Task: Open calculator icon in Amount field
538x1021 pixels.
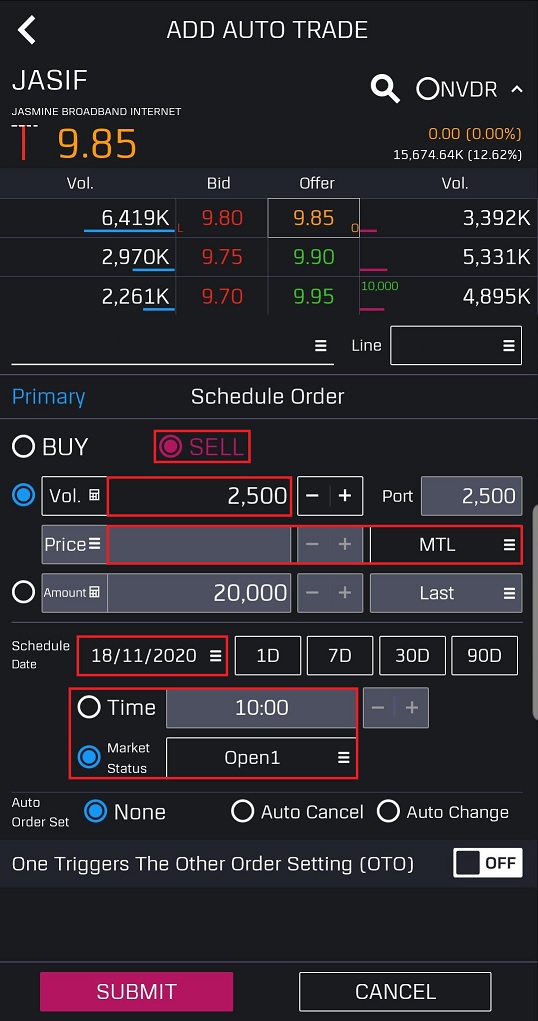Action: (94, 593)
